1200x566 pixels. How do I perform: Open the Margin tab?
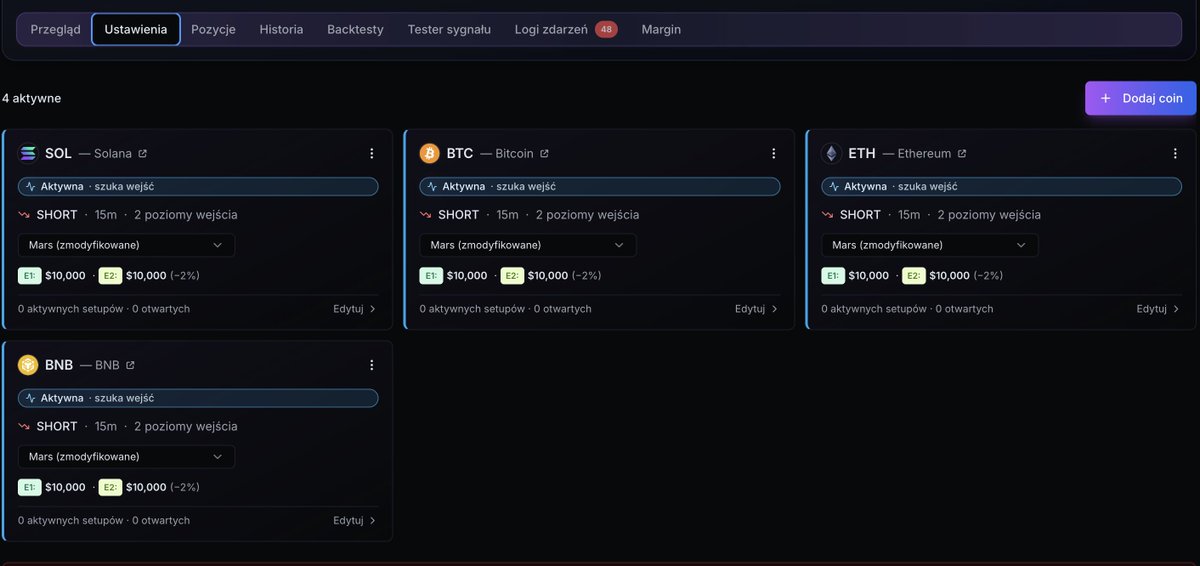[x=661, y=29]
